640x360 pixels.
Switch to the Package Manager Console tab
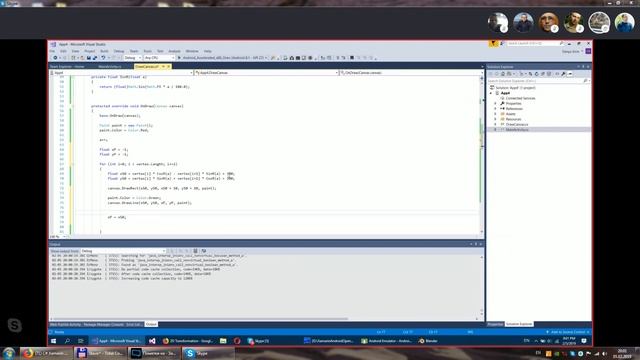[x=103, y=324]
